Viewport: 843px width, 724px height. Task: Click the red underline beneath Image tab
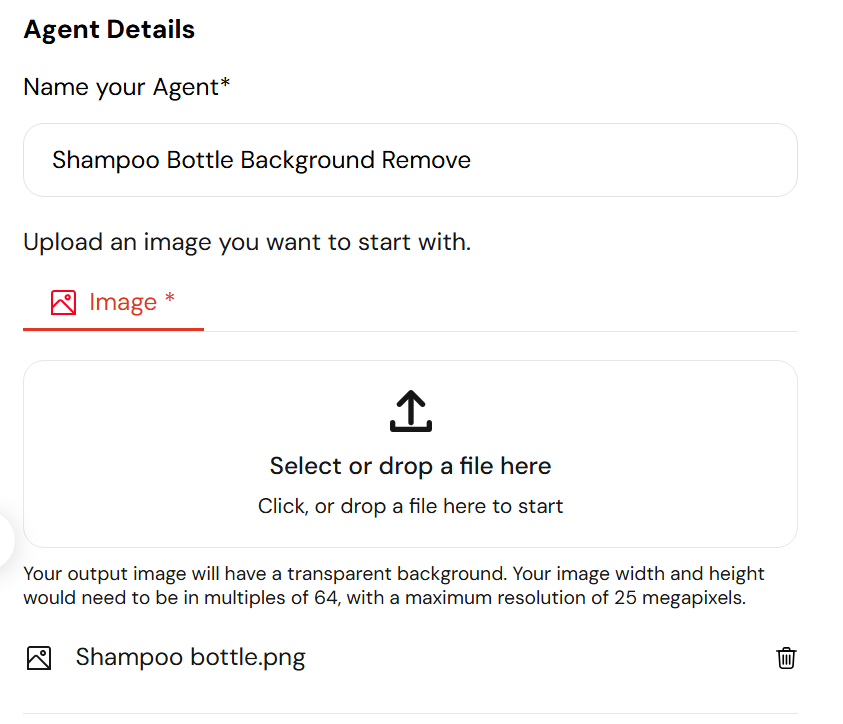point(113,329)
